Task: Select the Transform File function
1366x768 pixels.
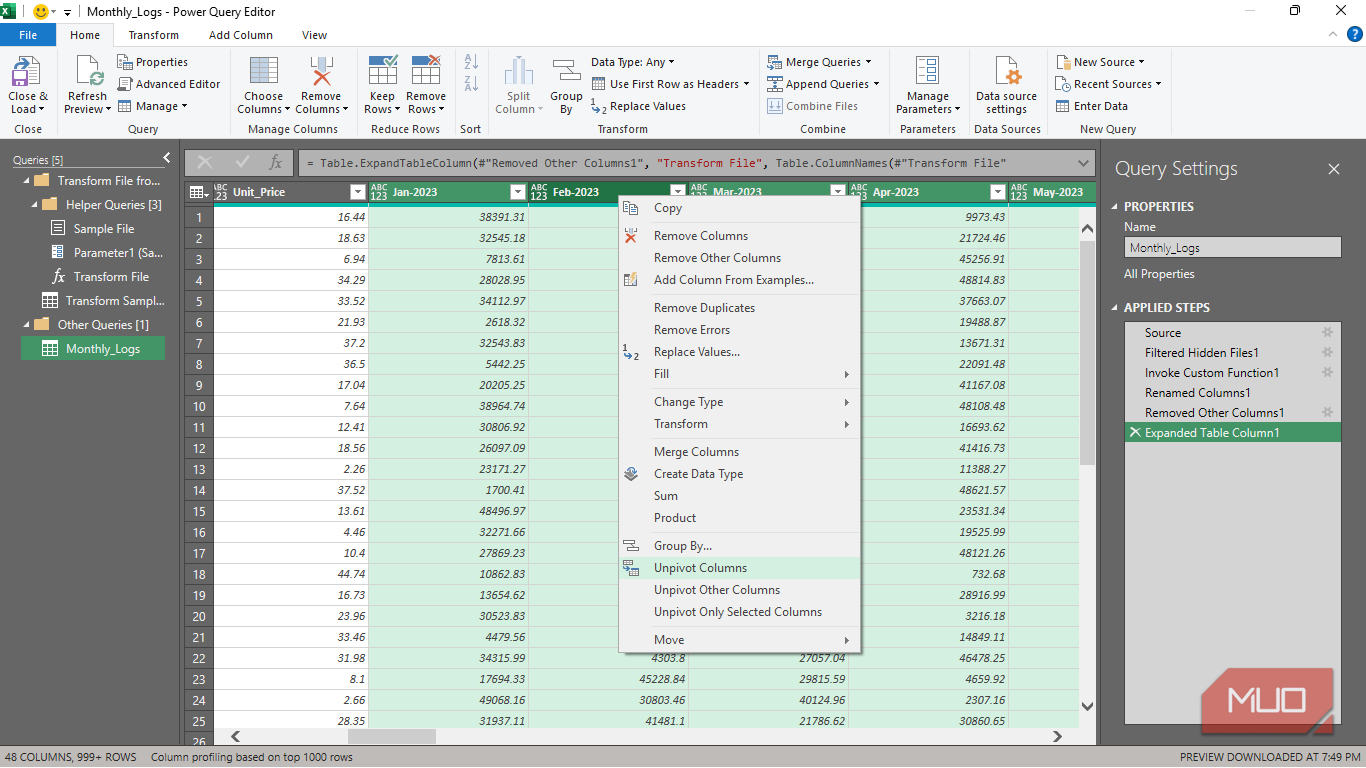Action: [111, 277]
